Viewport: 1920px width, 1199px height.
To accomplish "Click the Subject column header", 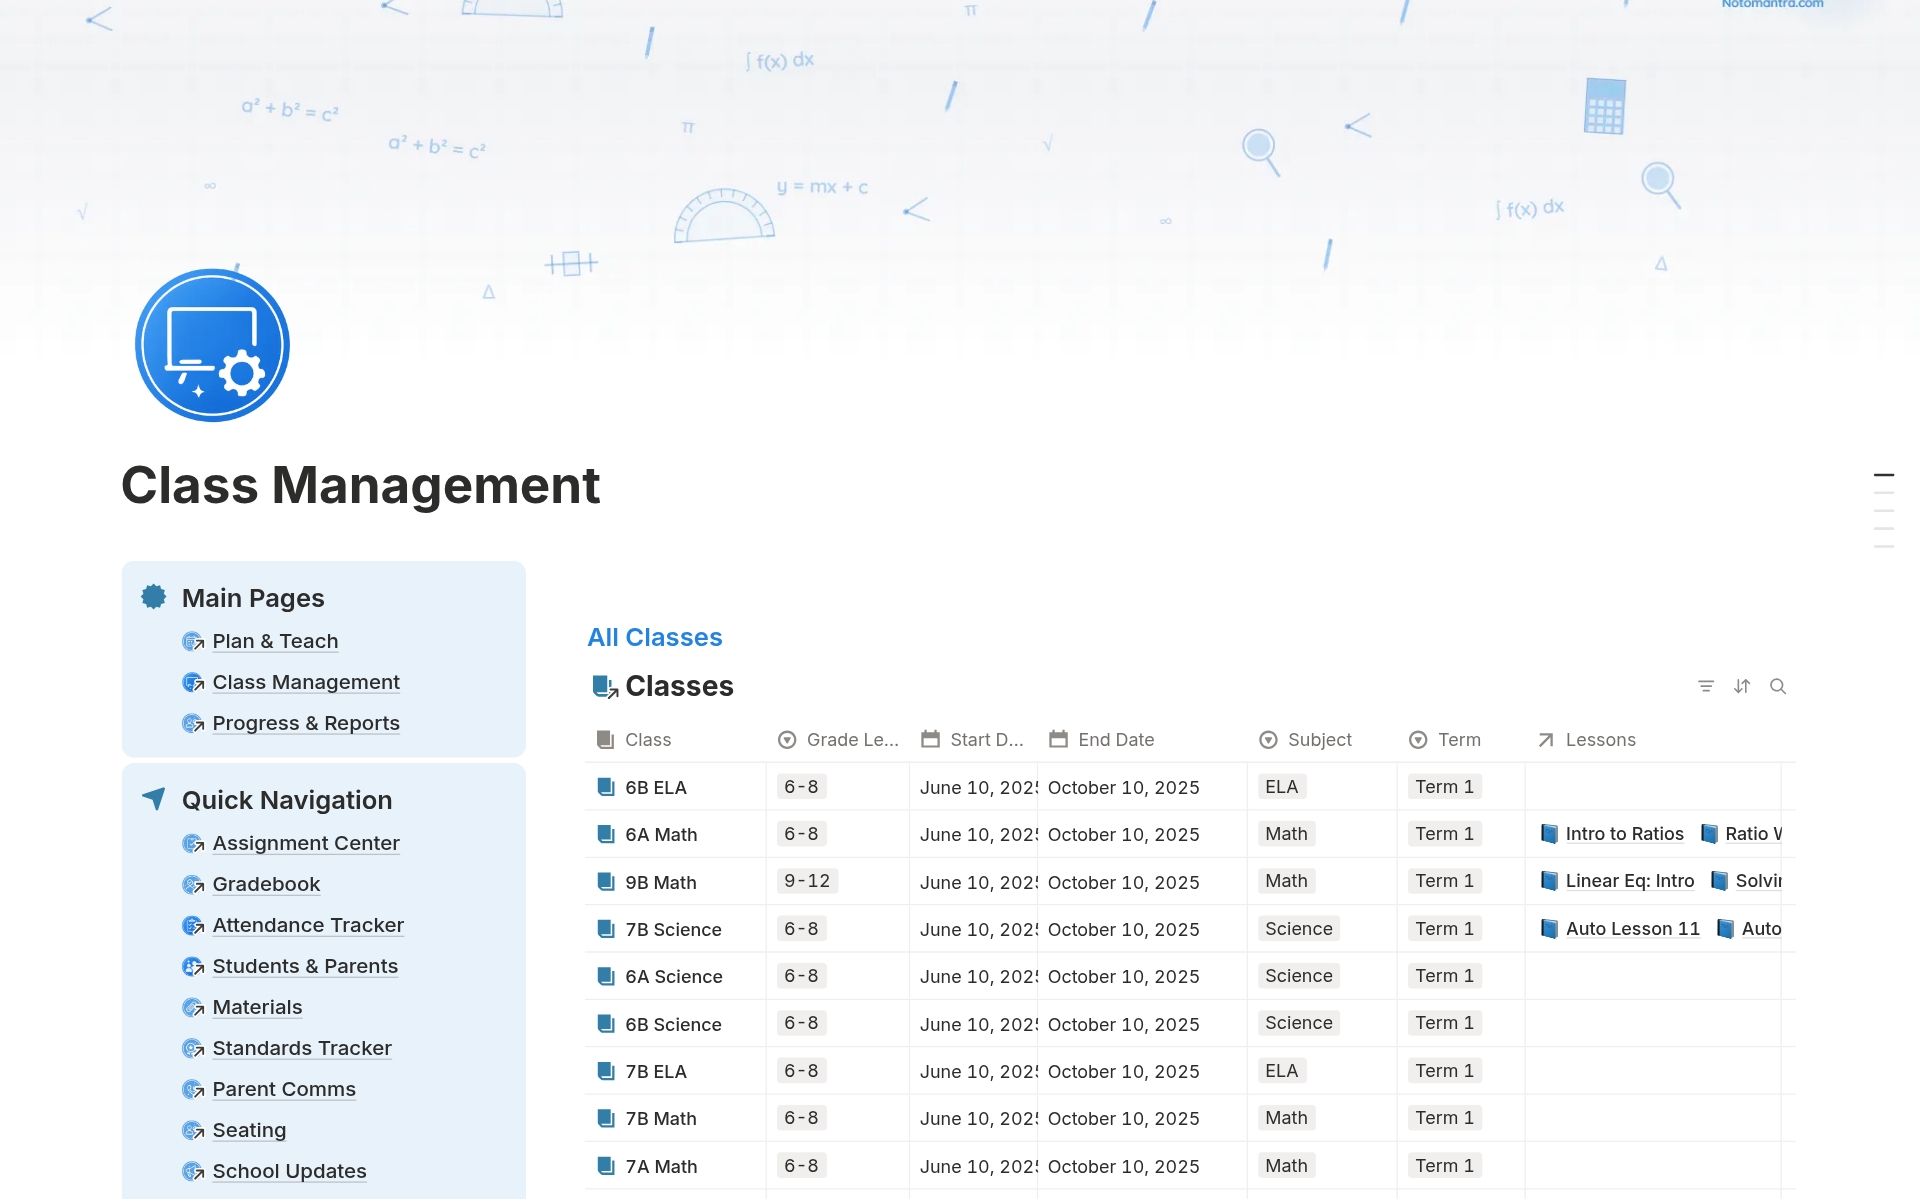I will click(1319, 740).
